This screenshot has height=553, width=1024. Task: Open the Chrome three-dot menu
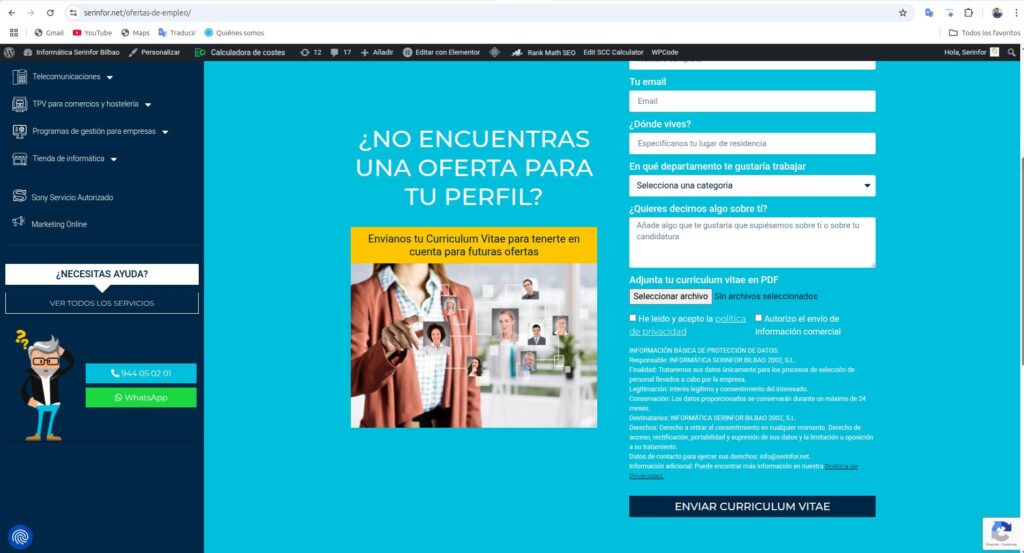pos(1016,12)
